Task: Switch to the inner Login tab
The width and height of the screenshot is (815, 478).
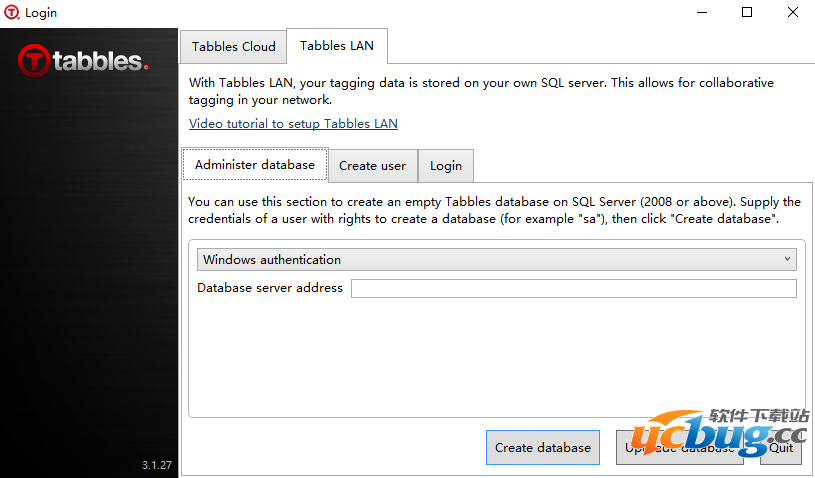Action: [x=445, y=166]
